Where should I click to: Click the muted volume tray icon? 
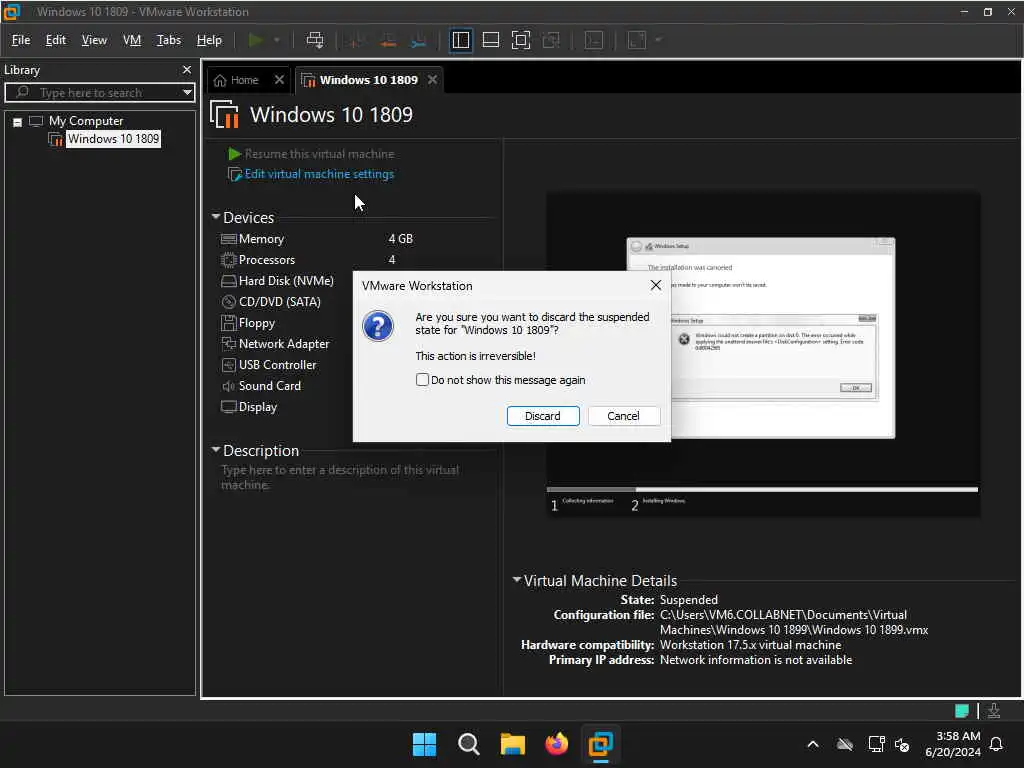[x=903, y=744]
